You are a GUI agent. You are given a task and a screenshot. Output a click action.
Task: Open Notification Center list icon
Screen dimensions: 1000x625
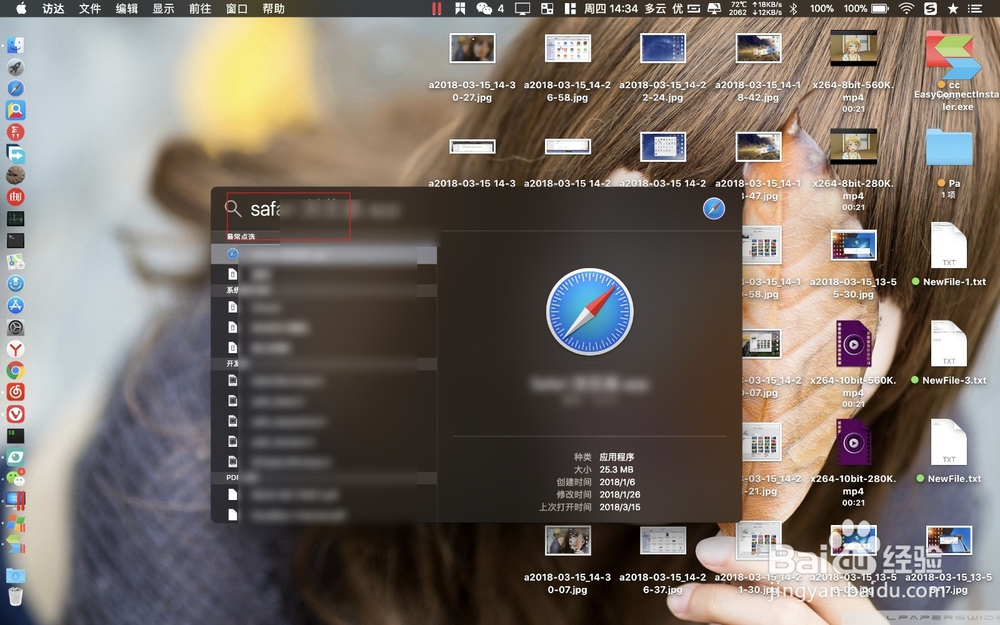click(x=975, y=8)
